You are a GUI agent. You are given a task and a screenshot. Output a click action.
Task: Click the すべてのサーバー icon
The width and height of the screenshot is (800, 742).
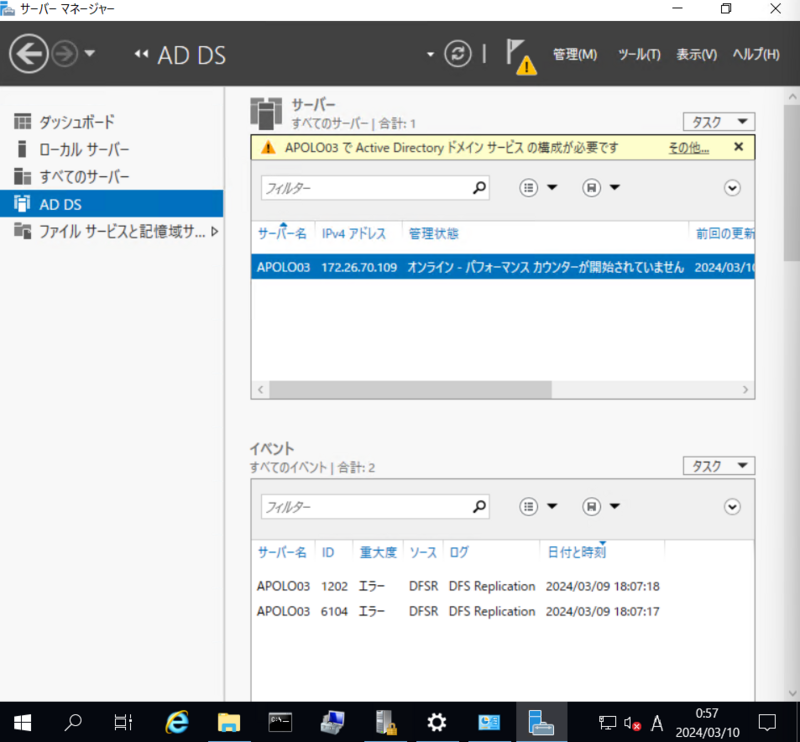(22, 177)
